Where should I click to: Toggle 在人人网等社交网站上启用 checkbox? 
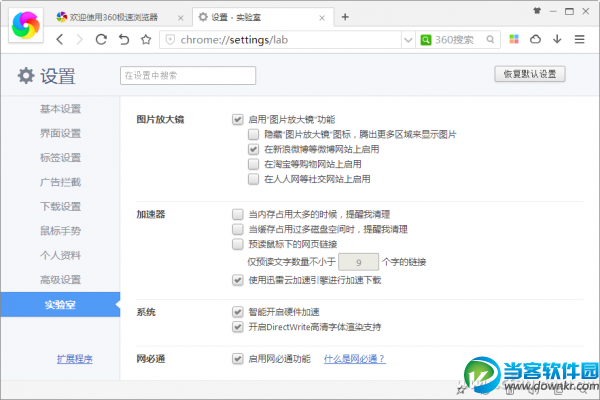pyautogui.click(x=253, y=179)
